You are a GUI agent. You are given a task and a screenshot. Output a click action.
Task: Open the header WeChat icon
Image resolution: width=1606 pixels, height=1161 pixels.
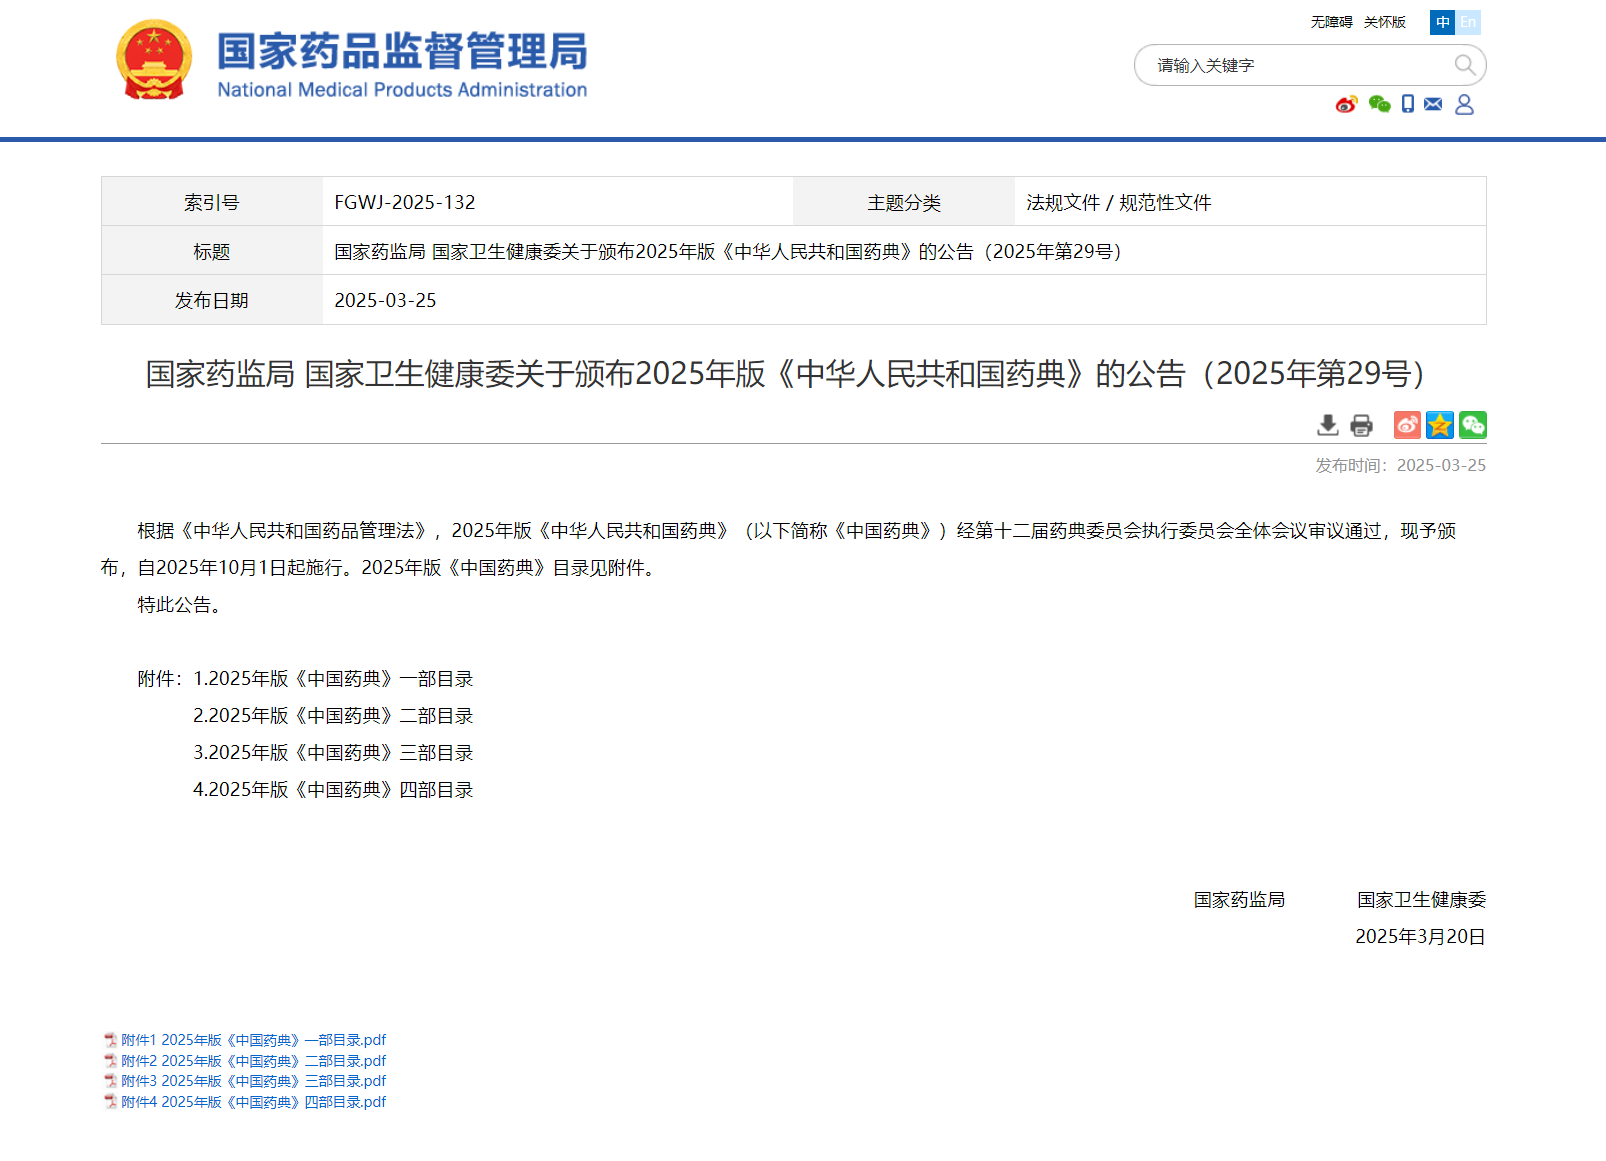point(1379,104)
